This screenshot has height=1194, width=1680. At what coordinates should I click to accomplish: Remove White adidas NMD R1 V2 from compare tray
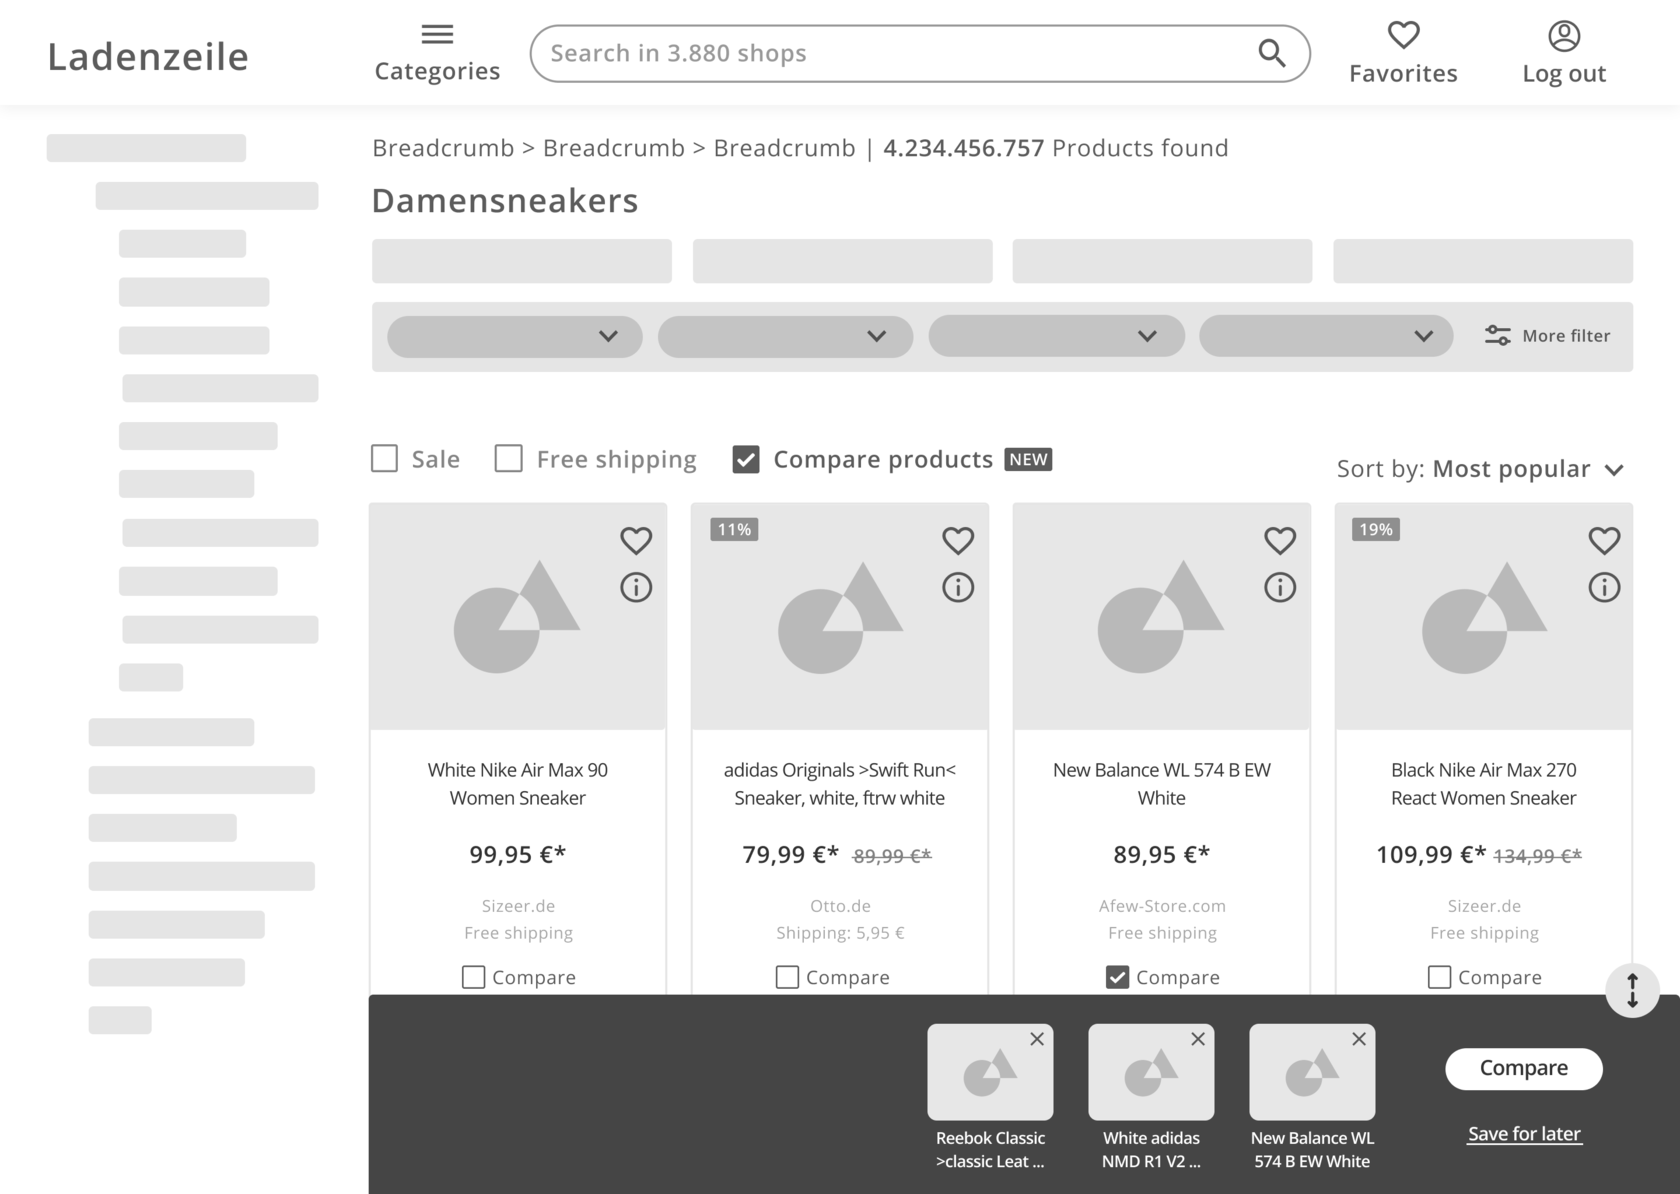[1198, 1039]
